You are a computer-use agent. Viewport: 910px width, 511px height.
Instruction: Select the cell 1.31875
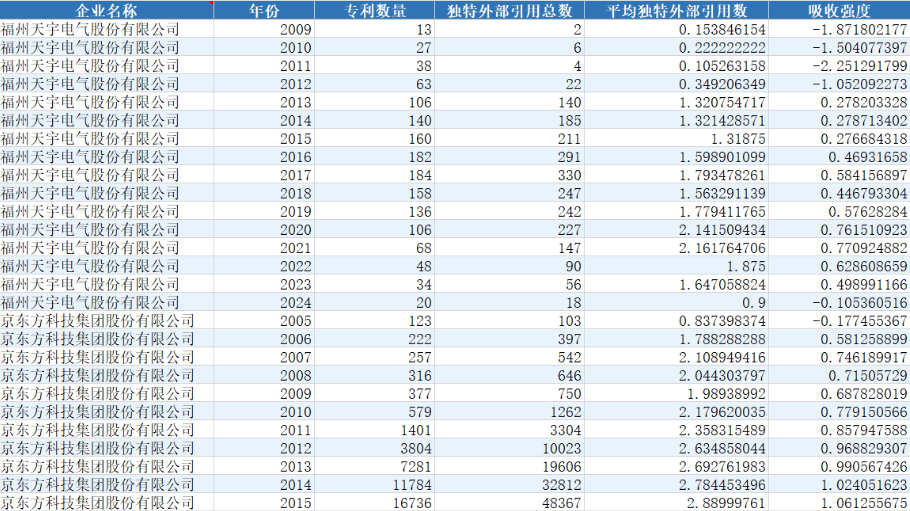tap(676, 138)
